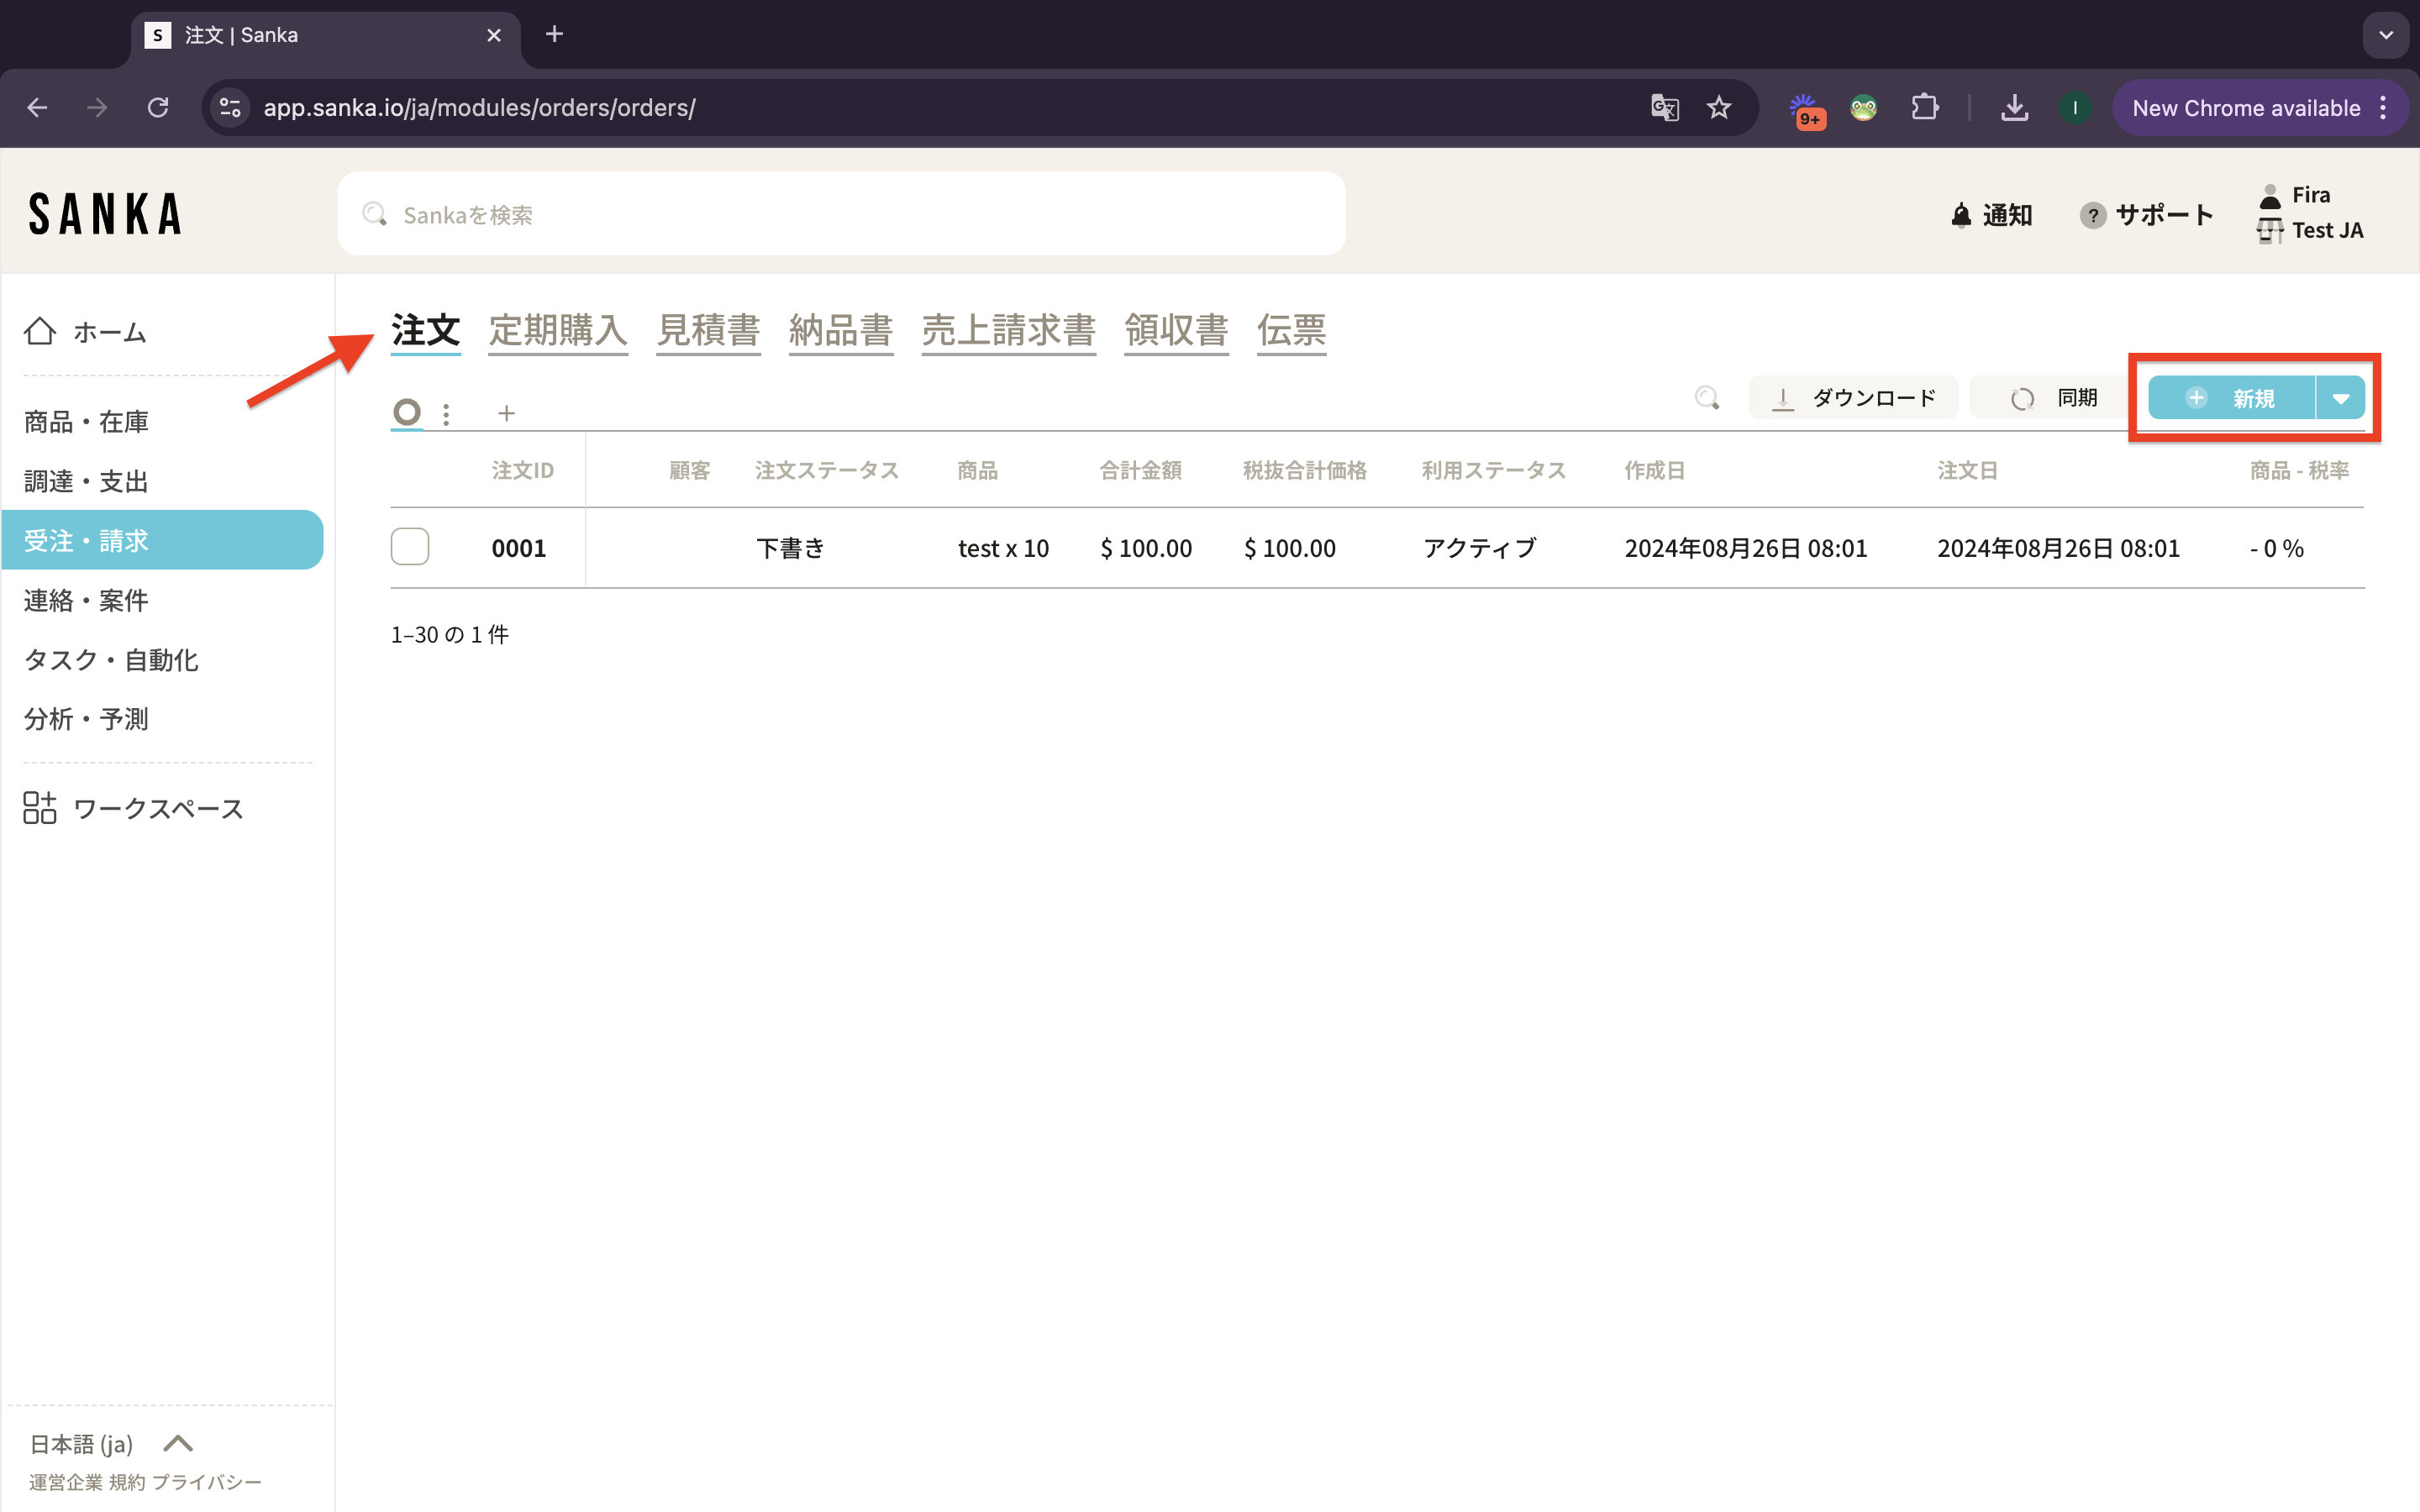
Task: Click the table search magnifier icon
Action: (1707, 398)
